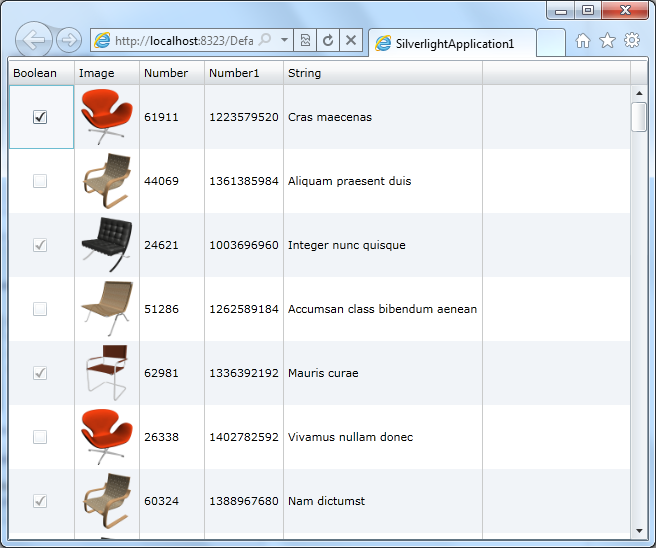
Task: Click red chair image in Cras maecenas row
Action: pyautogui.click(x=107, y=117)
